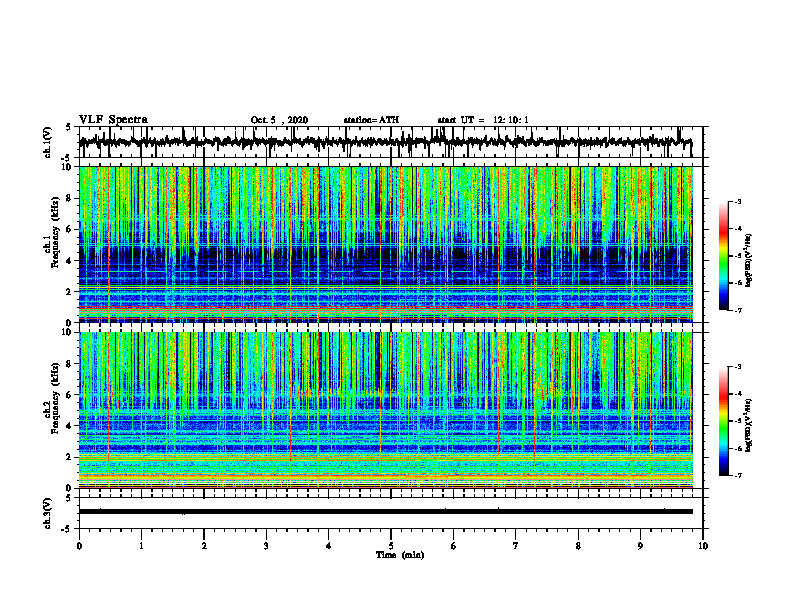
Task: Click the ch.2 spectrogram plot area
Action: 385,410
